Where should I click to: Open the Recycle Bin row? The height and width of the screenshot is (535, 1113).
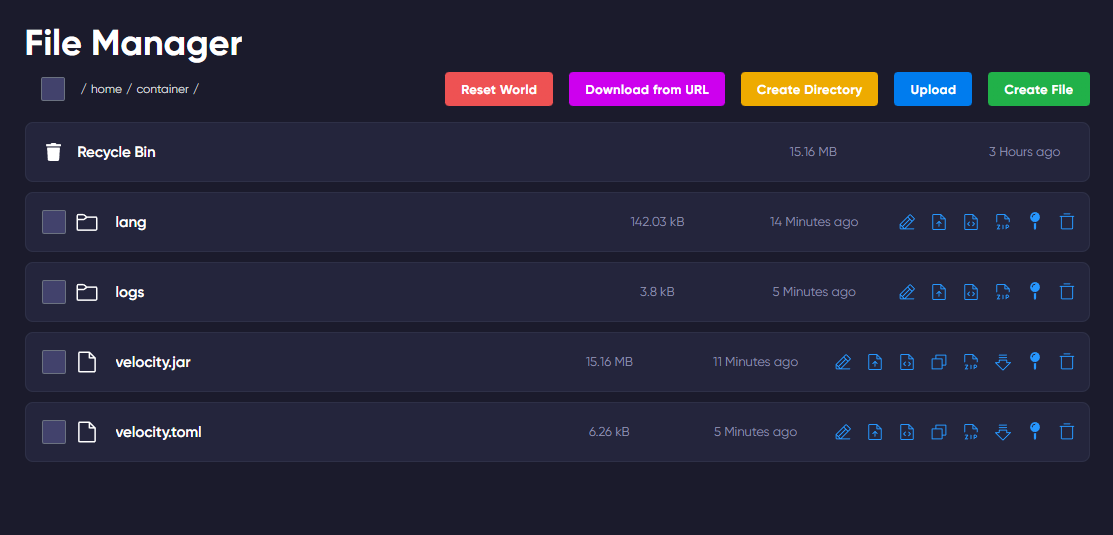click(x=117, y=152)
